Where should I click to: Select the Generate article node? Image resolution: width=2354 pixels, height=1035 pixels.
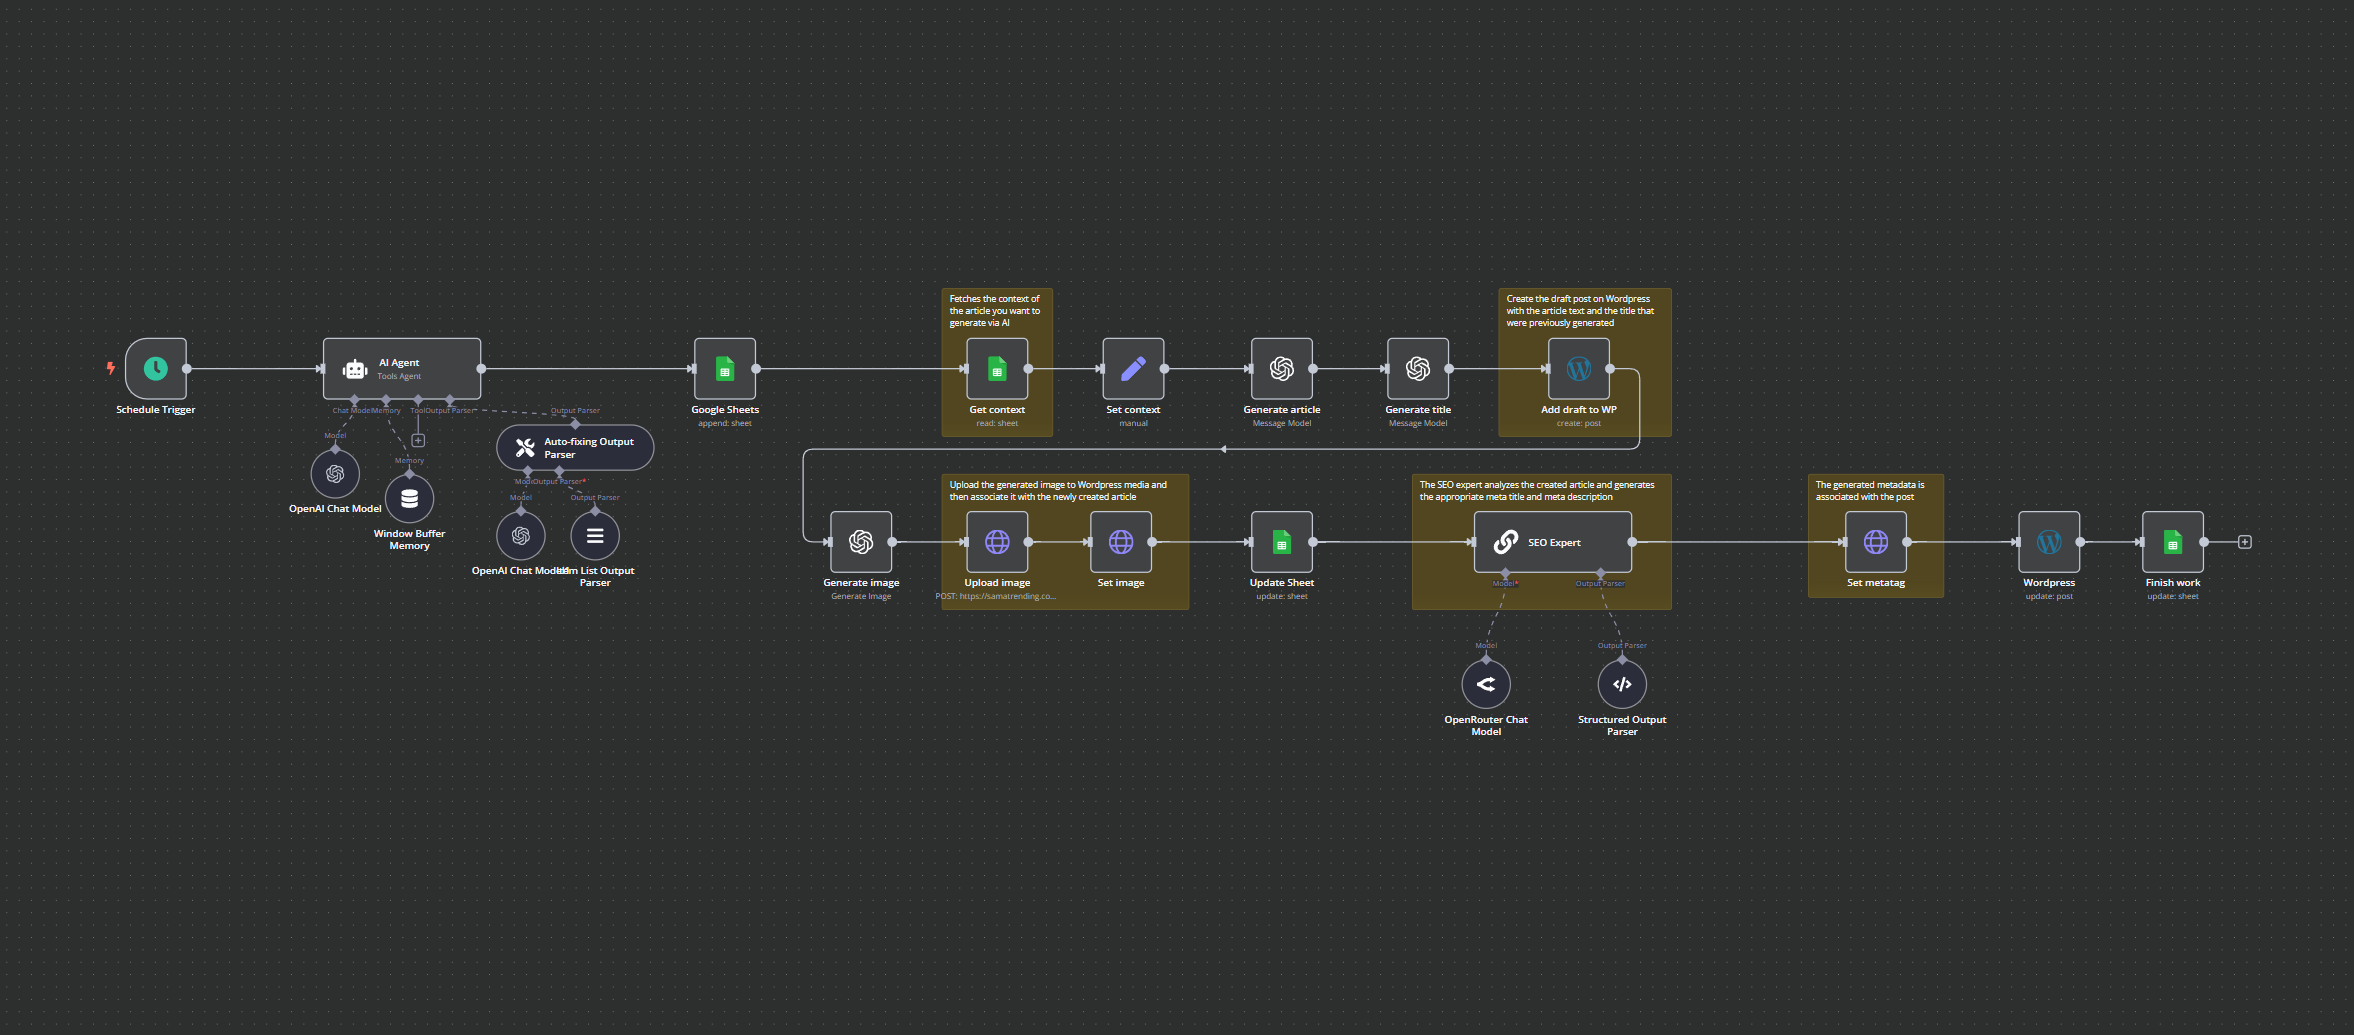[x=1282, y=369]
